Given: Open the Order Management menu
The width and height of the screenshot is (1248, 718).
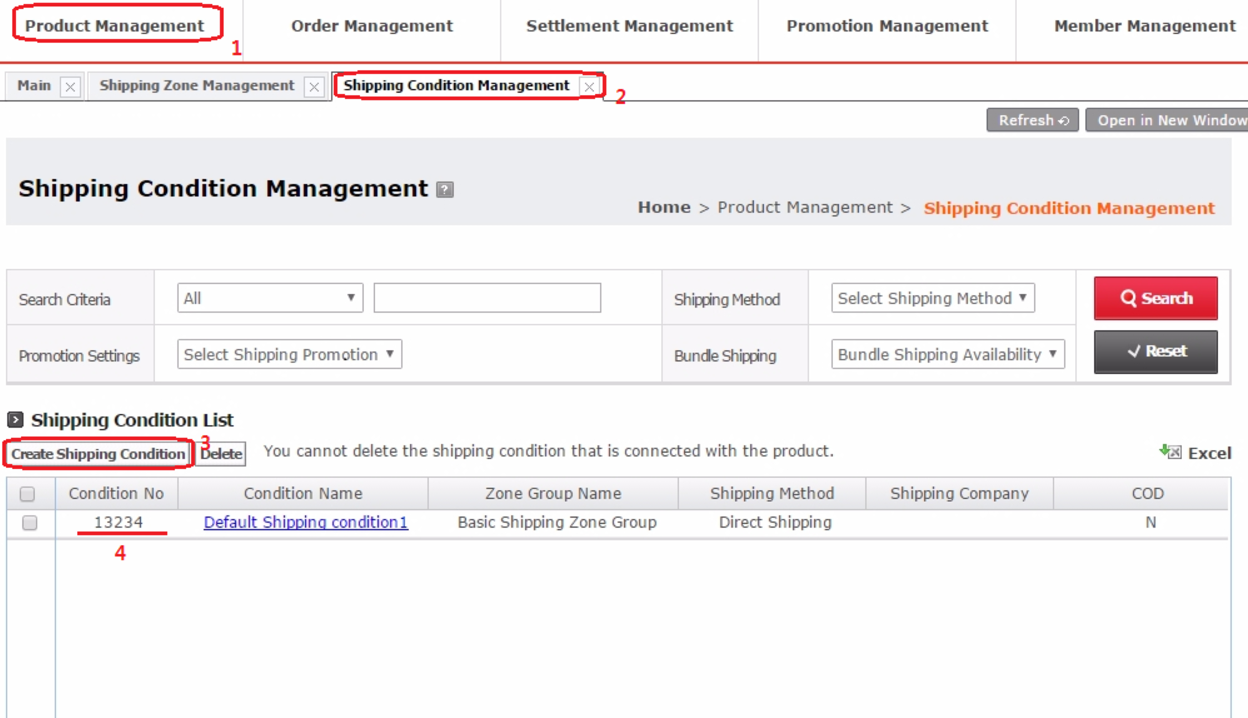Looking at the screenshot, I should 372,26.
